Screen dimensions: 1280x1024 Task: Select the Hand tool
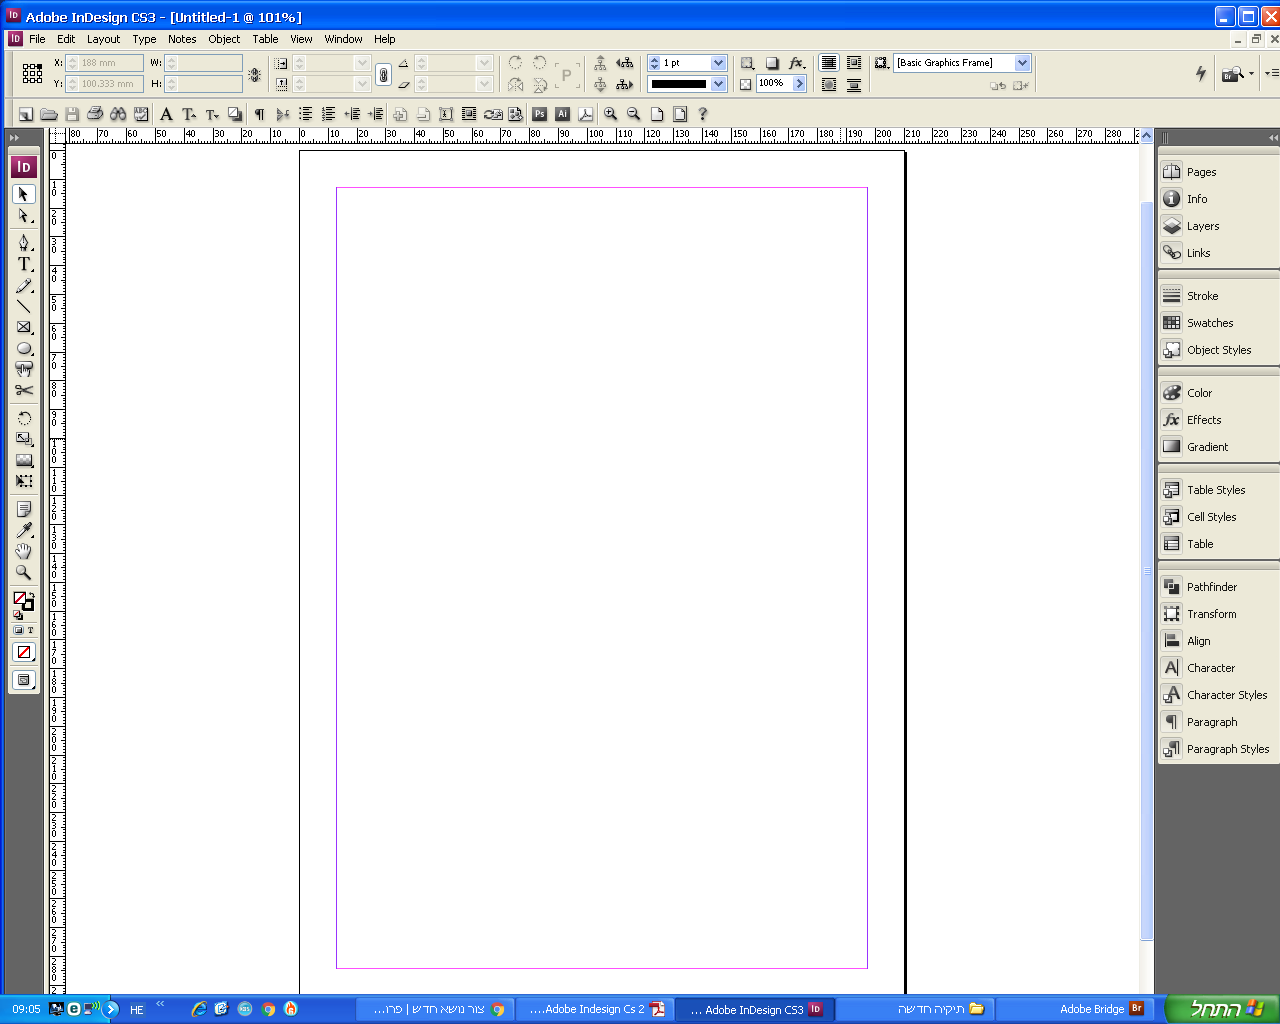pyautogui.click(x=24, y=551)
